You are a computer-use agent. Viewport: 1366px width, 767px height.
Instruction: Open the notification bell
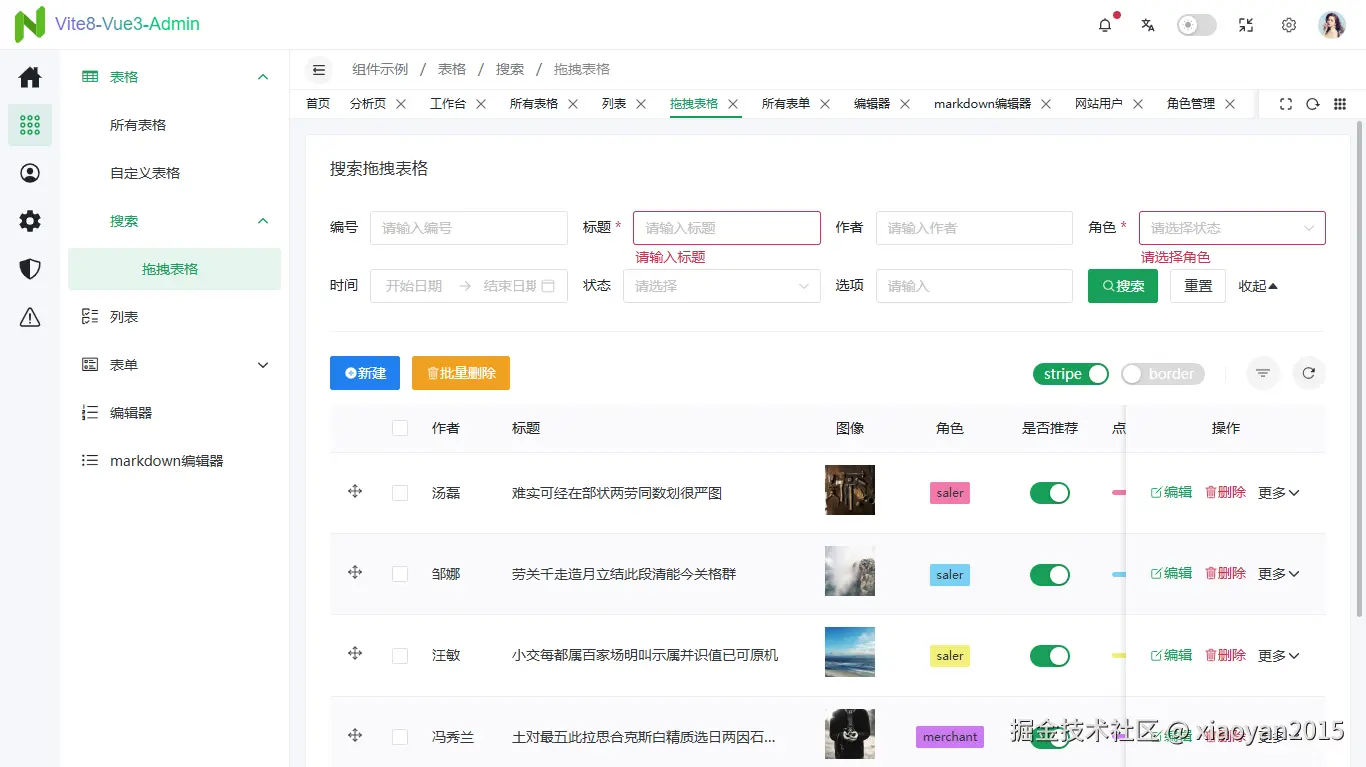point(1105,25)
